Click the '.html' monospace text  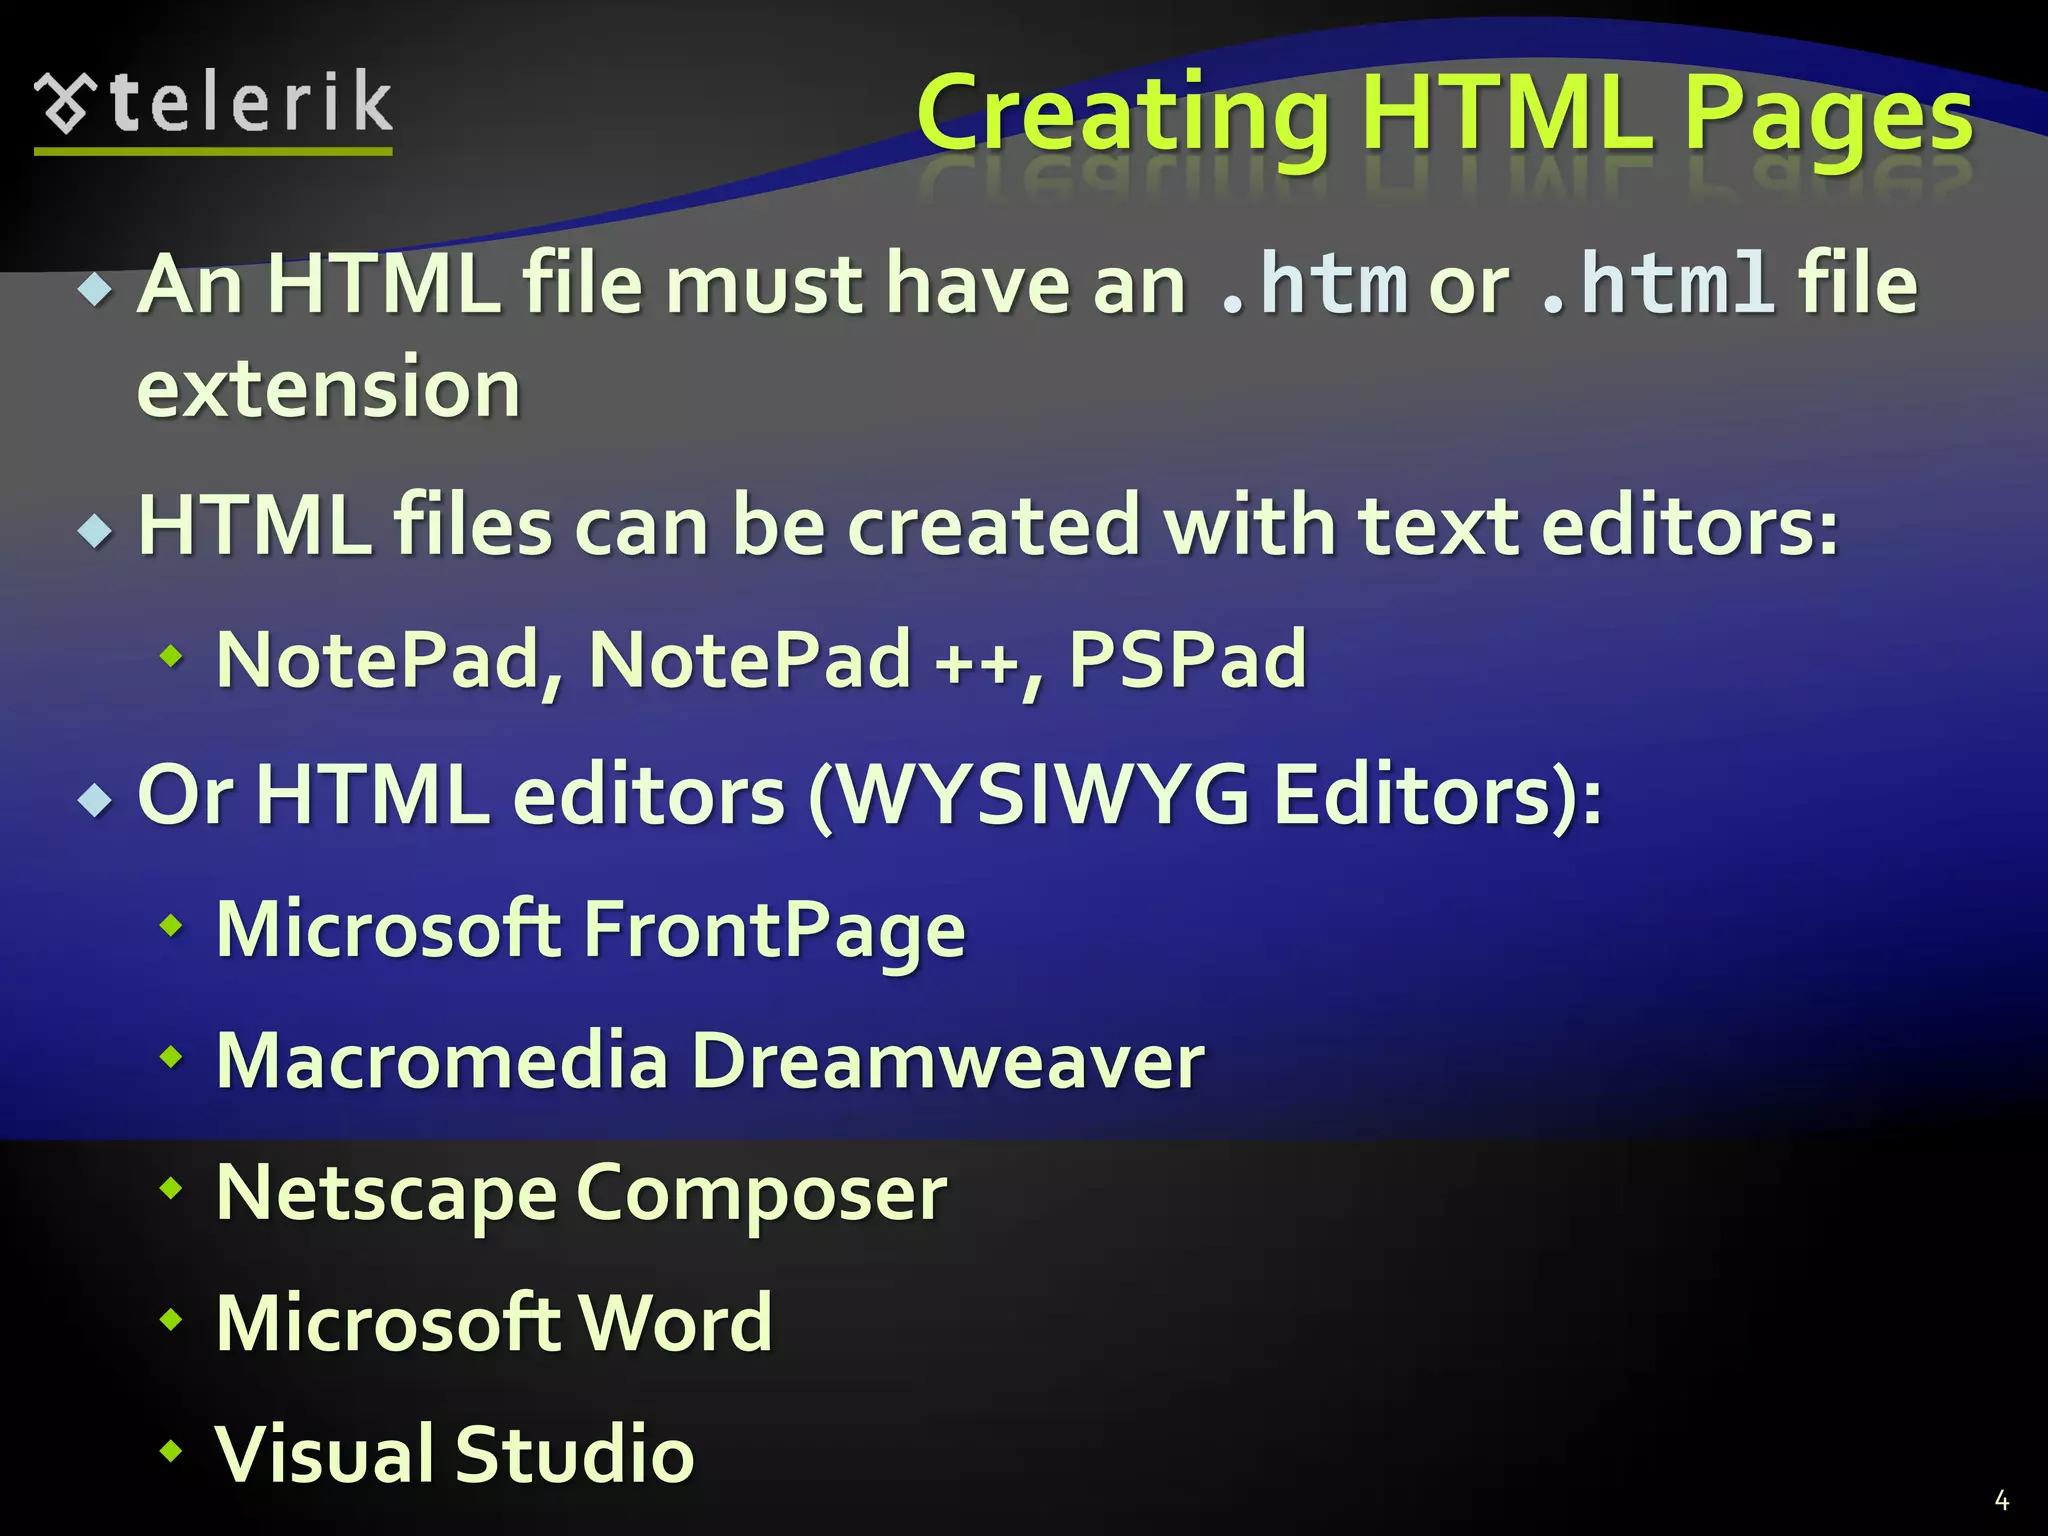coord(1657,285)
